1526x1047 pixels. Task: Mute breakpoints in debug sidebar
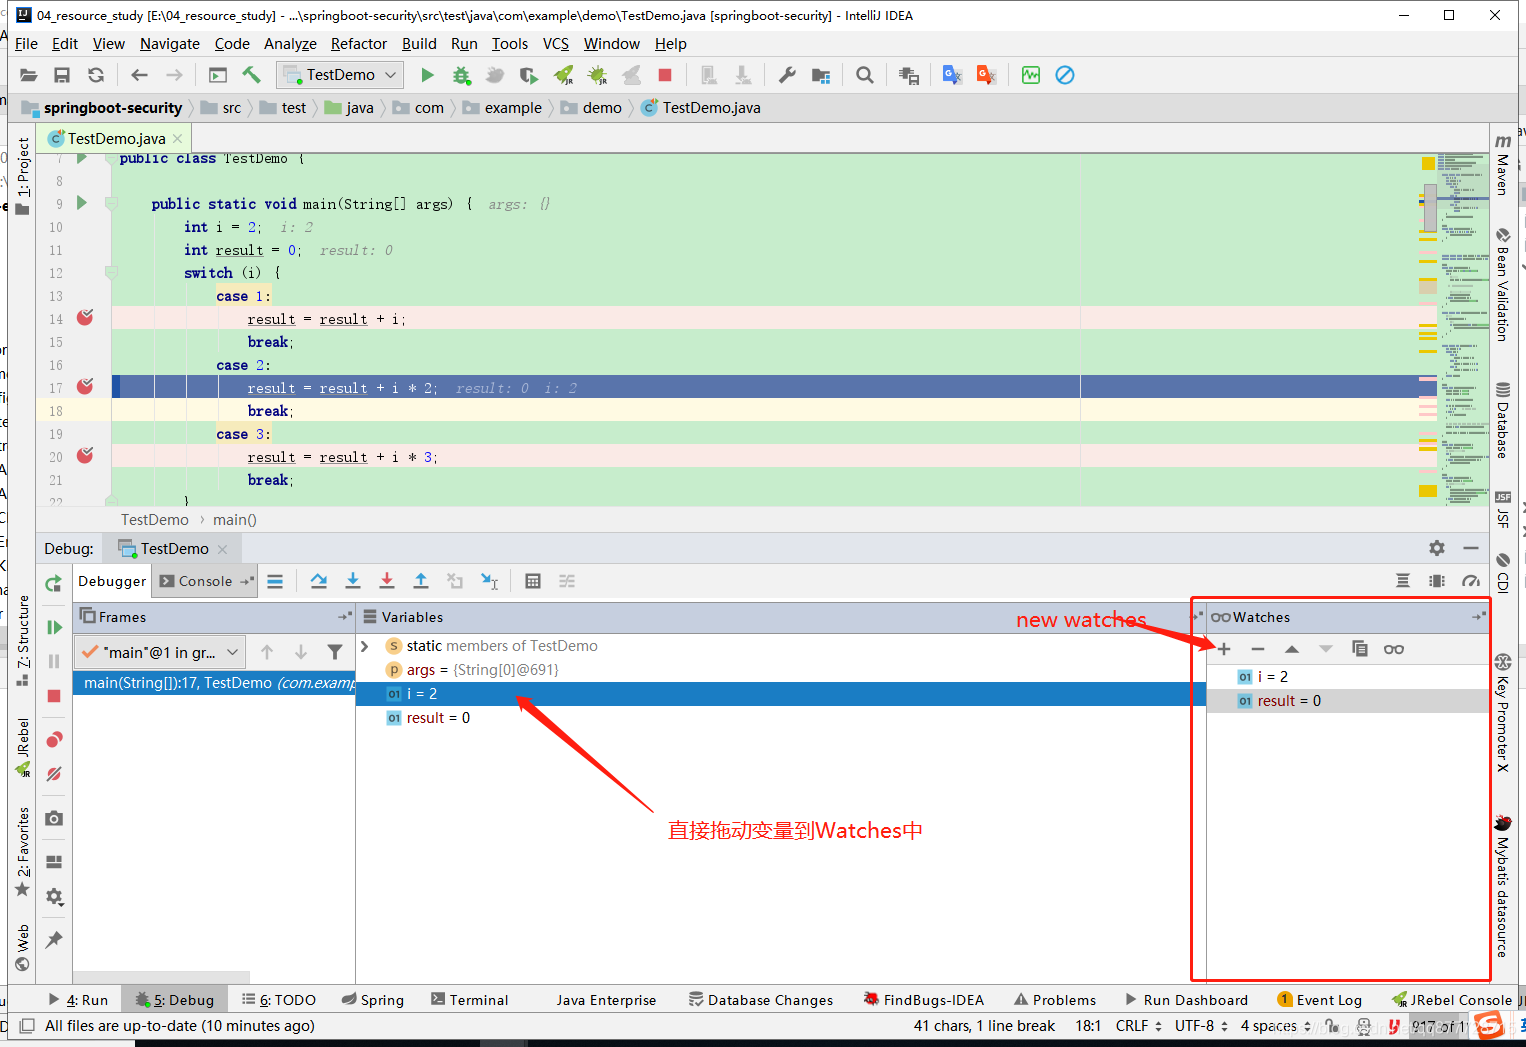tap(54, 774)
